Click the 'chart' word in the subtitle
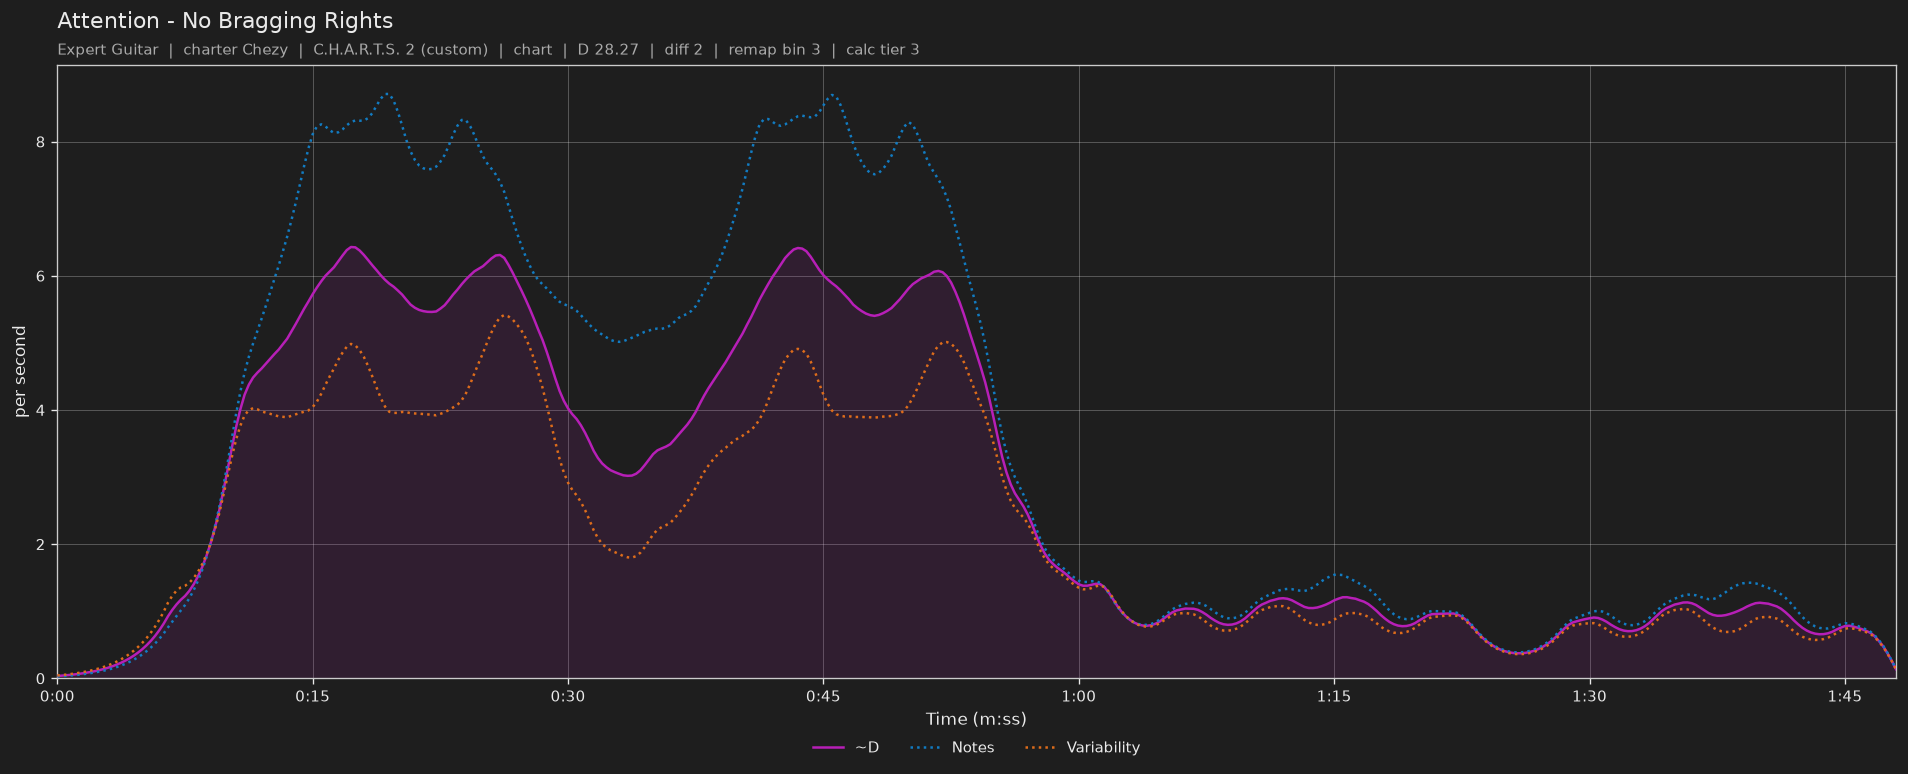 (533, 49)
